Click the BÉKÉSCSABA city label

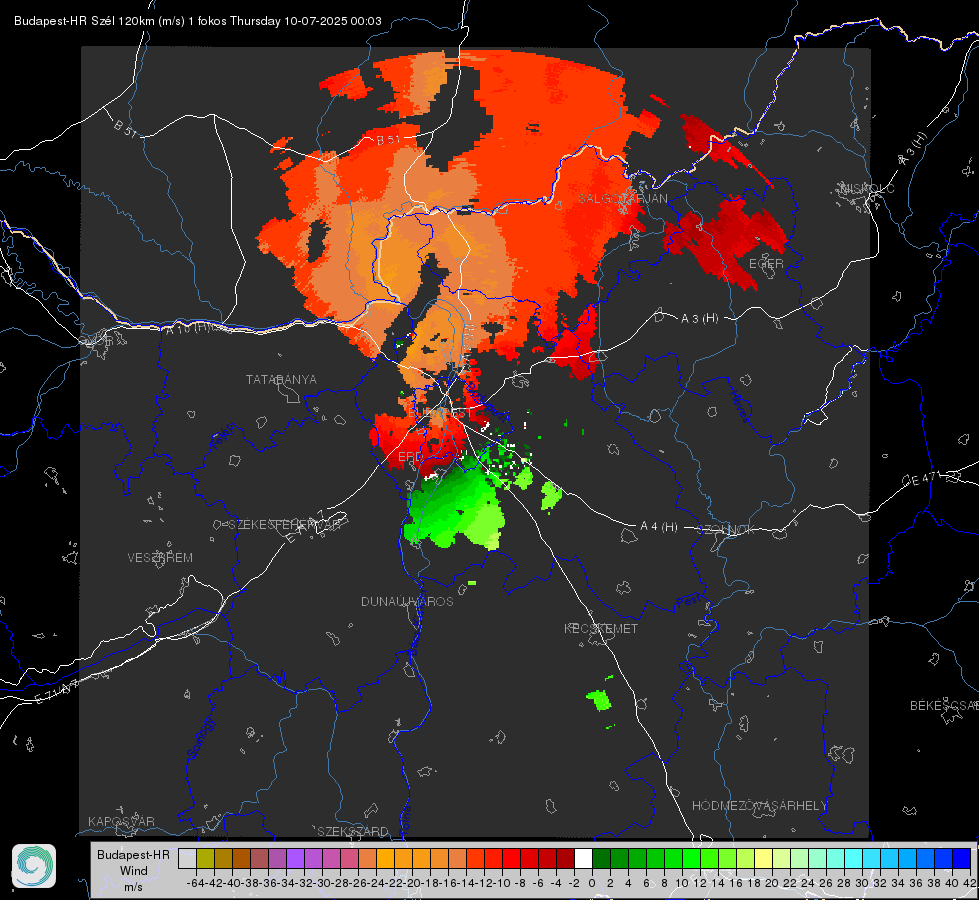pyautogui.click(x=944, y=706)
